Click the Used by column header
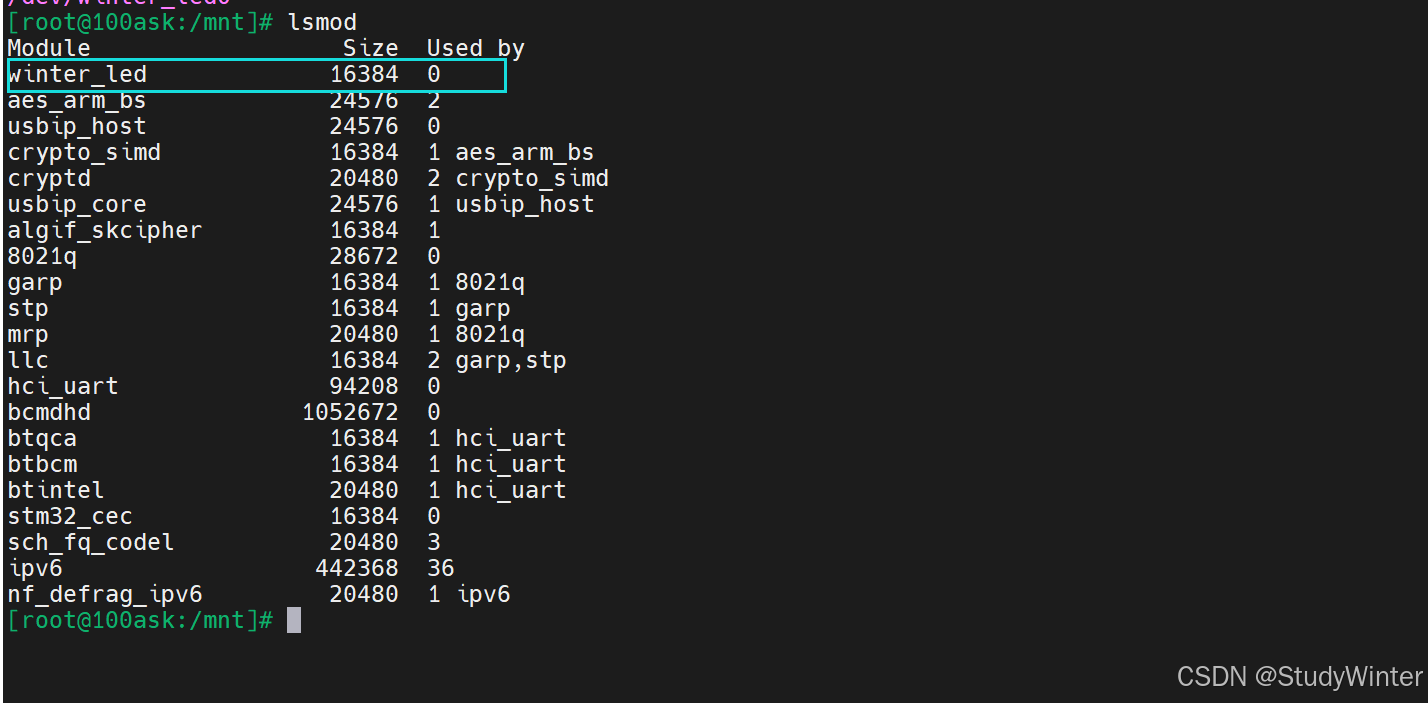Image resolution: width=1428 pixels, height=703 pixels. click(x=475, y=48)
